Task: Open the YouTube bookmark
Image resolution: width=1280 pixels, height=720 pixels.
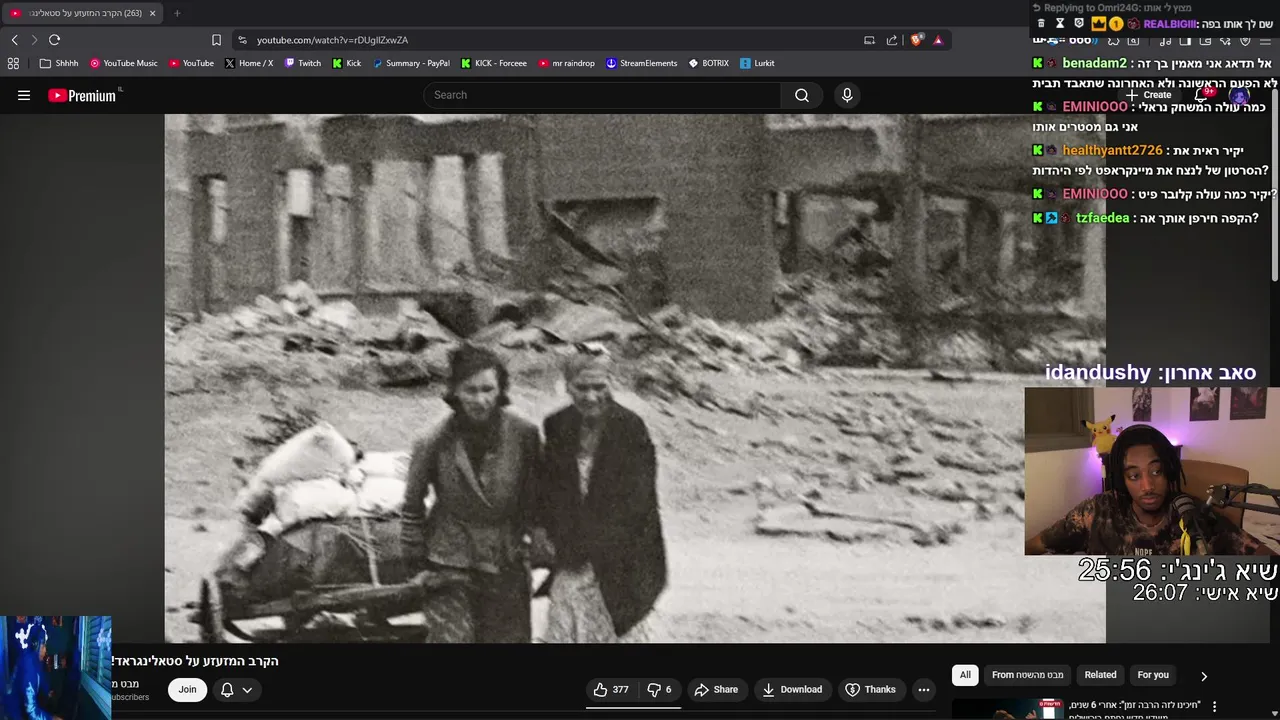Action: [191, 63]
